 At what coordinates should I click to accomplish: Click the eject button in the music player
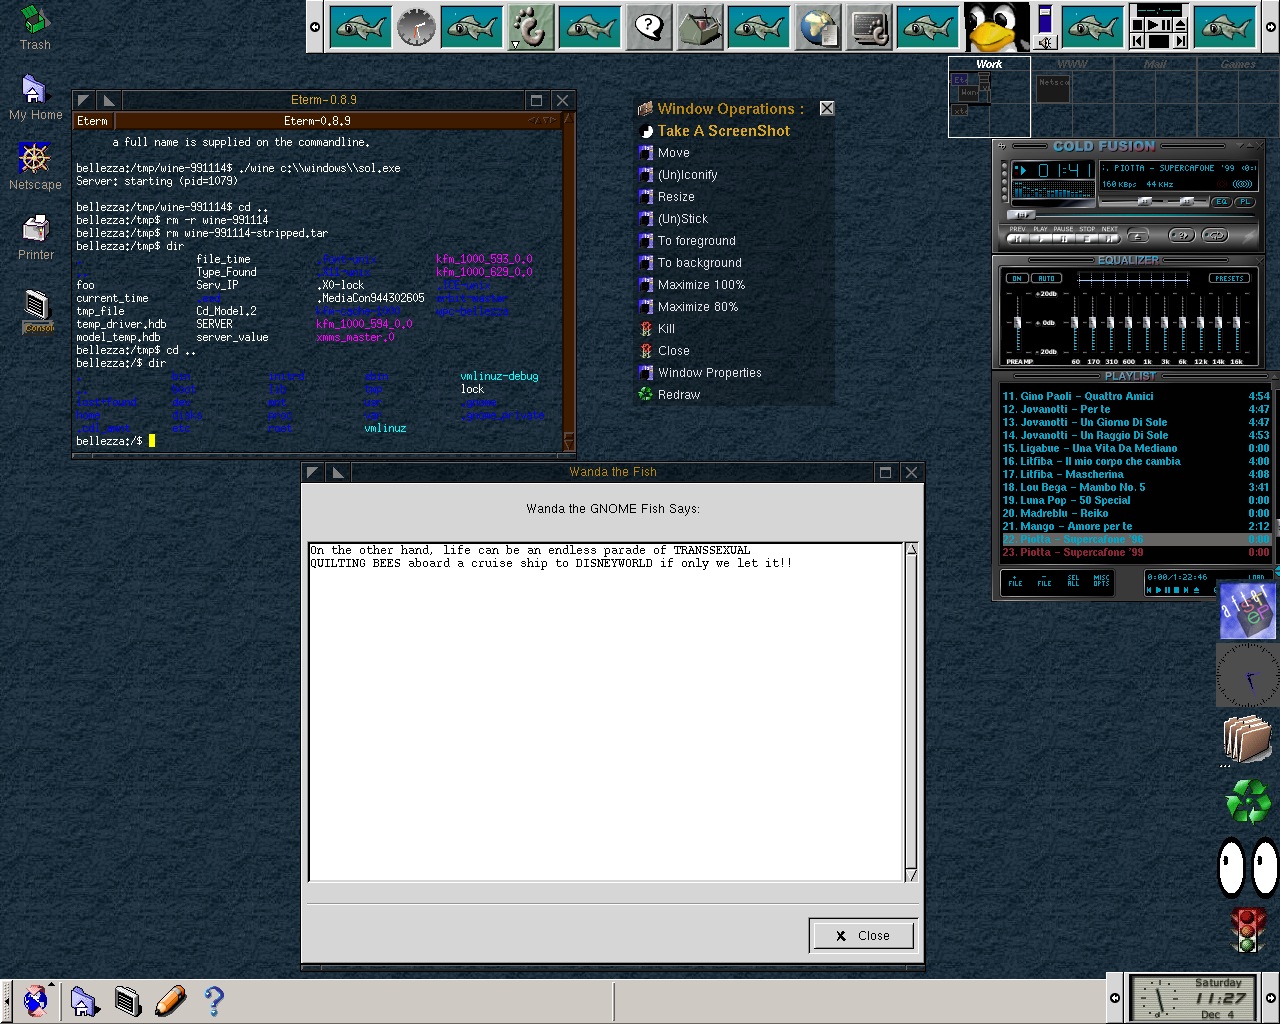(1137, 236)
